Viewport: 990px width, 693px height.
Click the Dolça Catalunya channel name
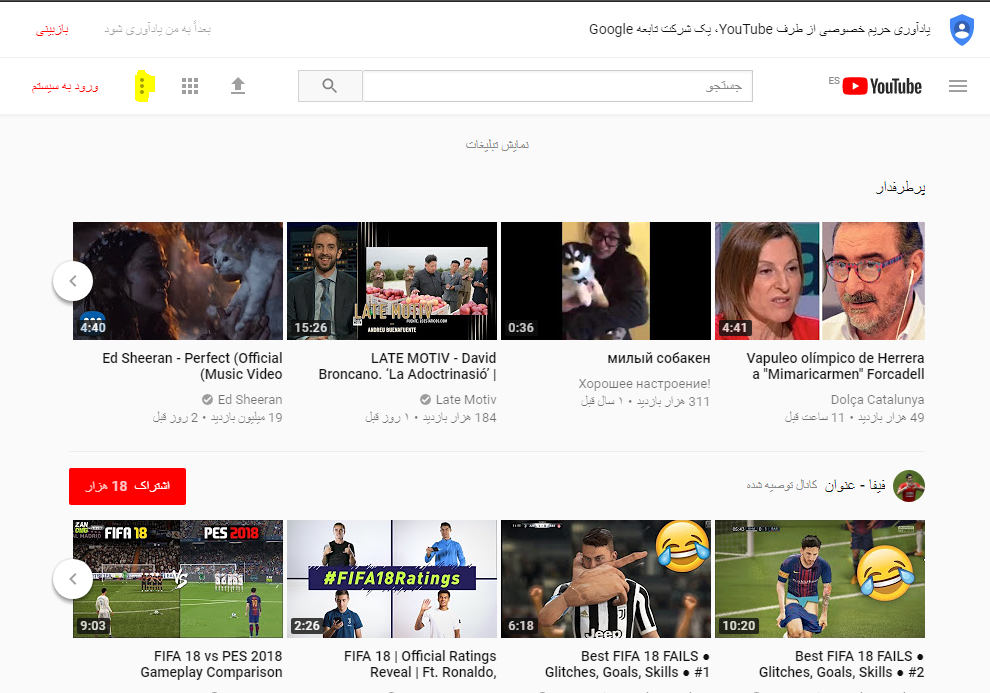878,400
